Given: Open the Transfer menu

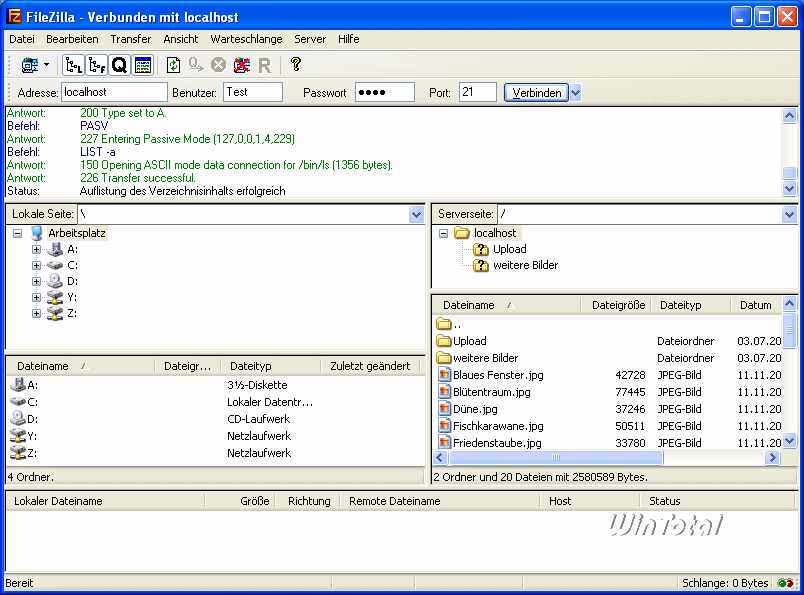Looking at the screenshot, I should [x=130, y=39].
